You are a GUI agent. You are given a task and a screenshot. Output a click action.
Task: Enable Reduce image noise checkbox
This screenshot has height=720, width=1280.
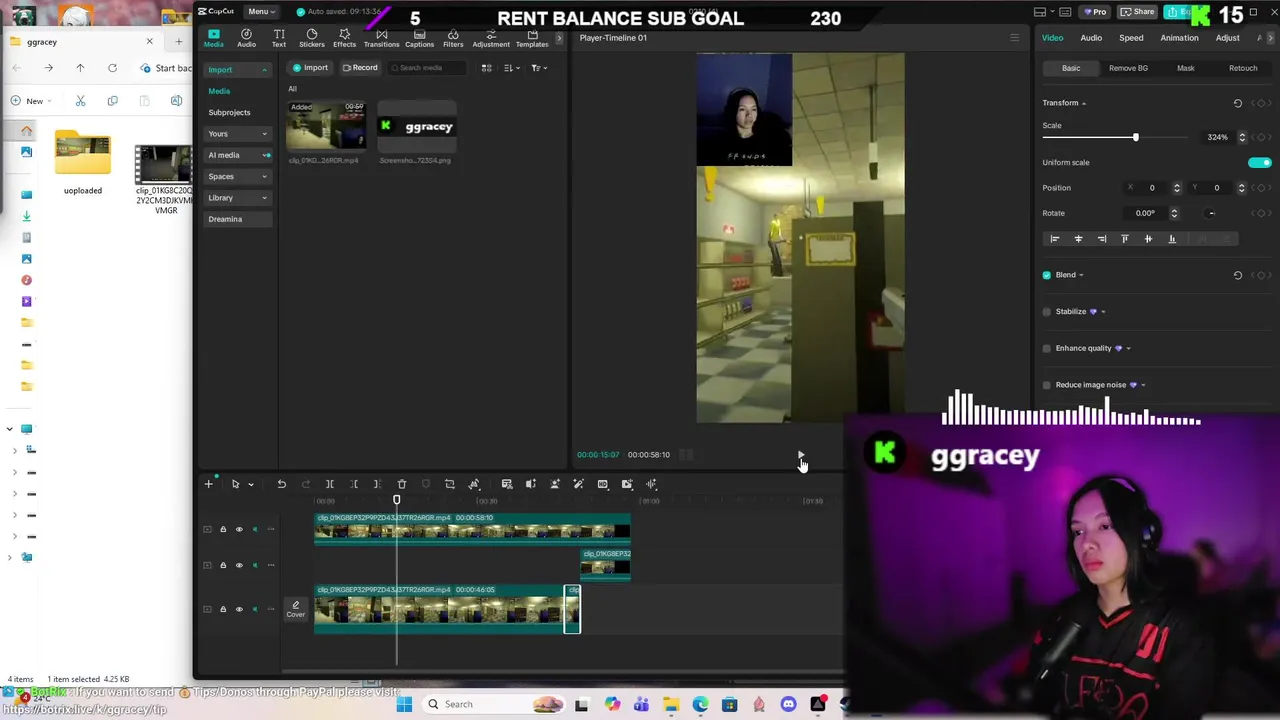tap(1047, 385)
